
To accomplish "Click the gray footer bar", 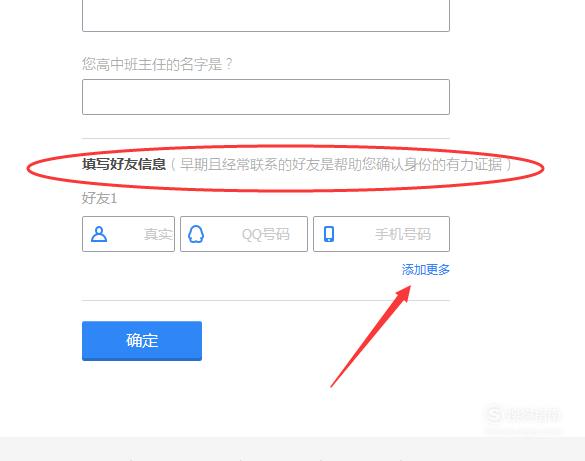I will [292, 449].
